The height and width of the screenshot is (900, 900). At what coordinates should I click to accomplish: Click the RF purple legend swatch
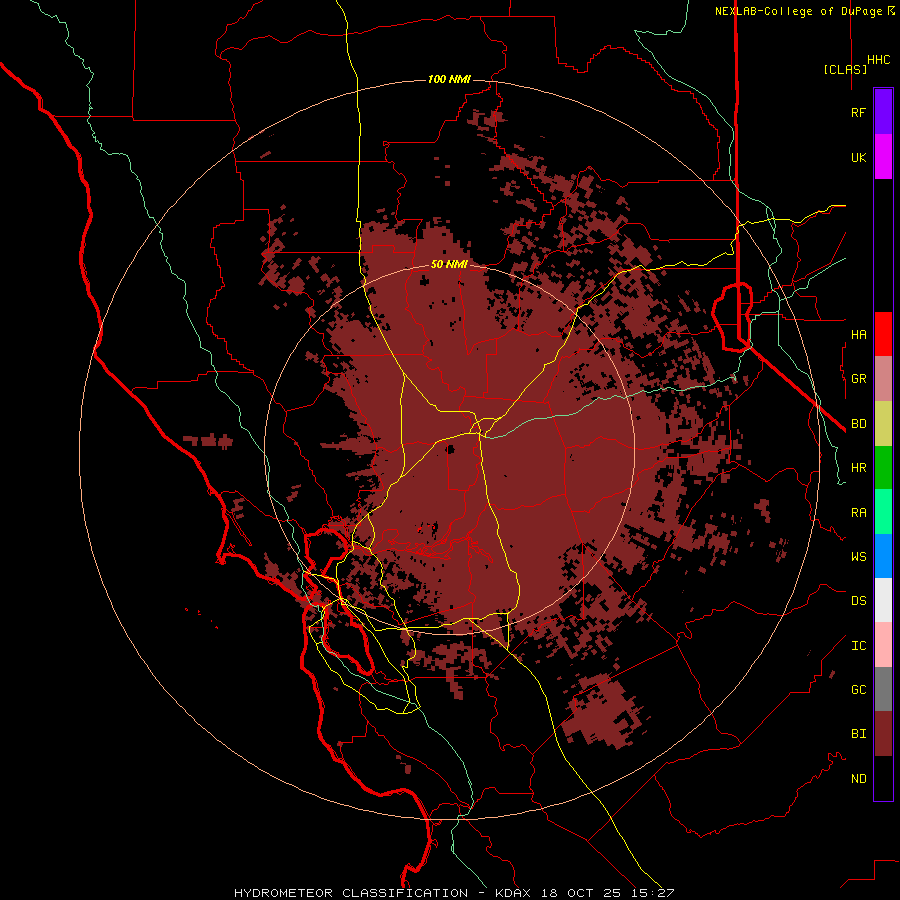tap(883, 112)
